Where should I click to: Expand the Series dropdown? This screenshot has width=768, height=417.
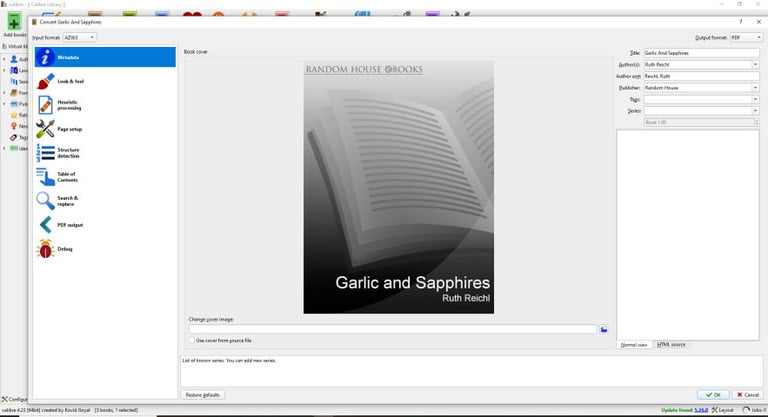coord(755,110)
